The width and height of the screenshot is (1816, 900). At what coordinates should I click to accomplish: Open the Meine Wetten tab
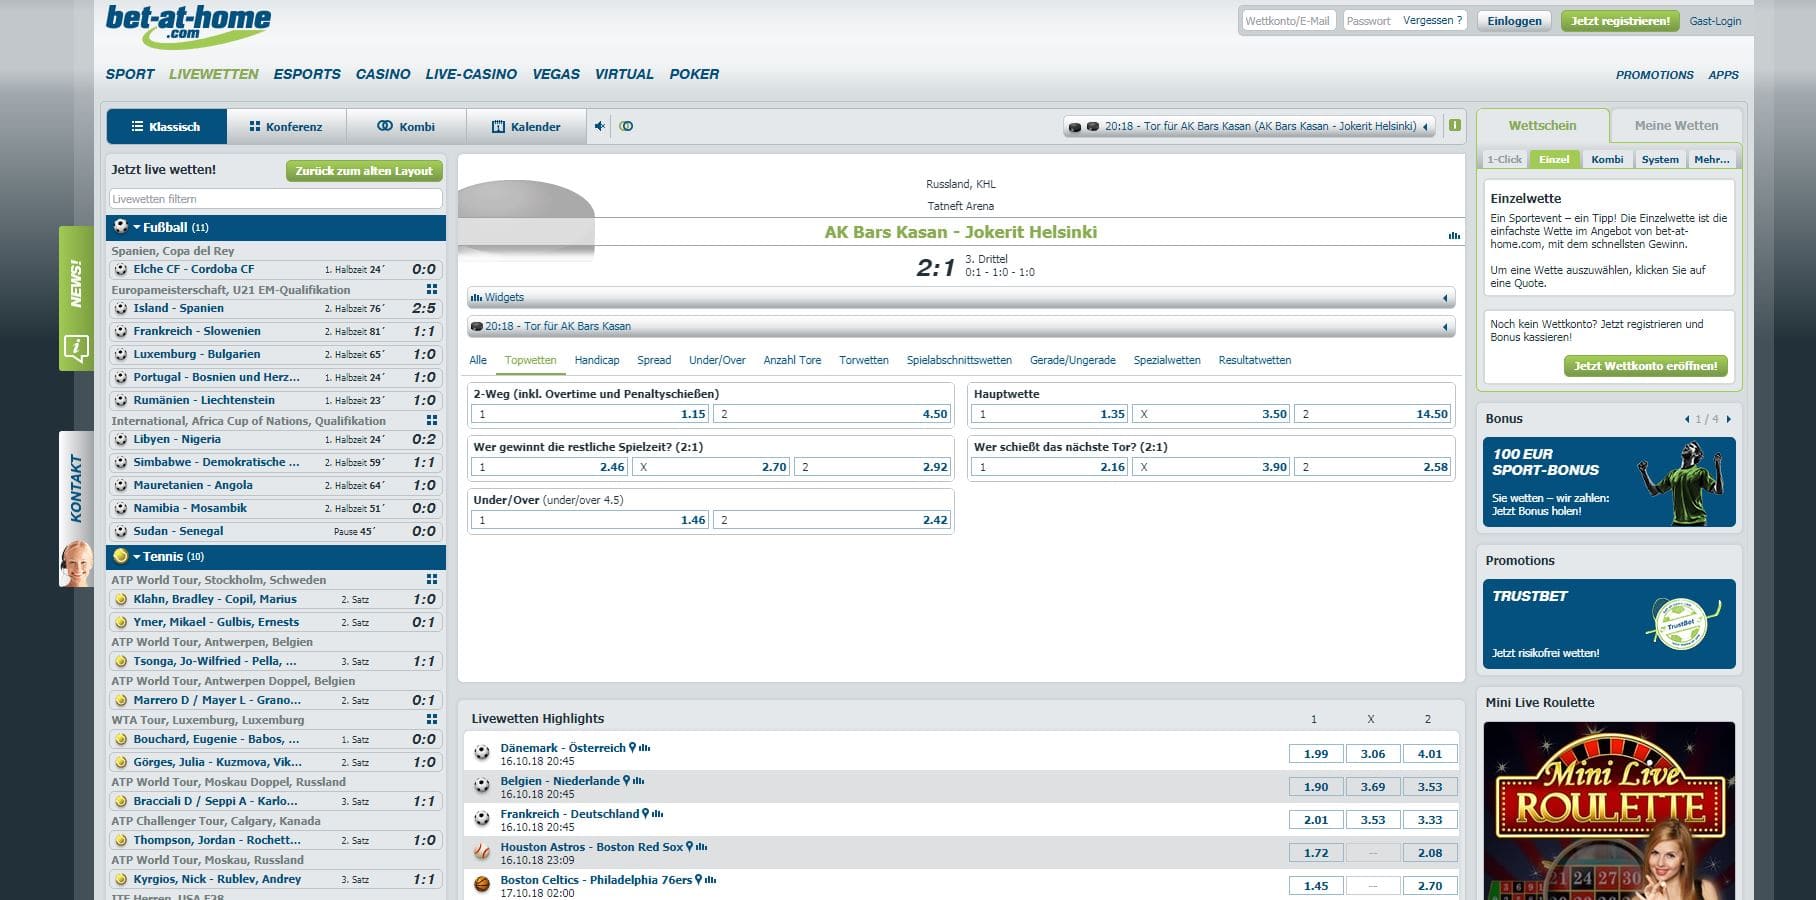(1676, 126)
